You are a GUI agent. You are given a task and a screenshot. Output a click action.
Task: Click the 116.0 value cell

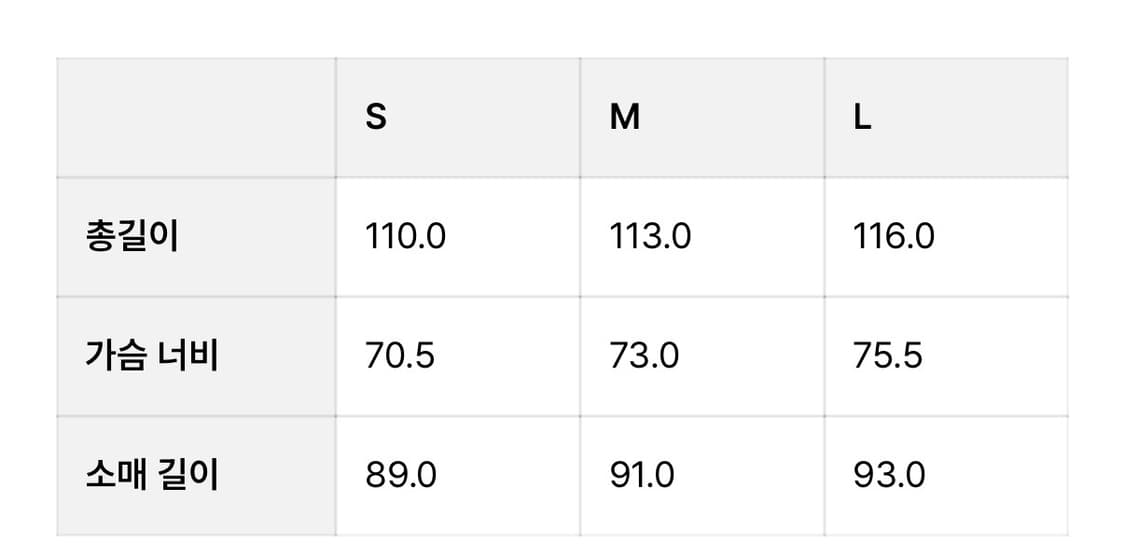click(894, 237)
